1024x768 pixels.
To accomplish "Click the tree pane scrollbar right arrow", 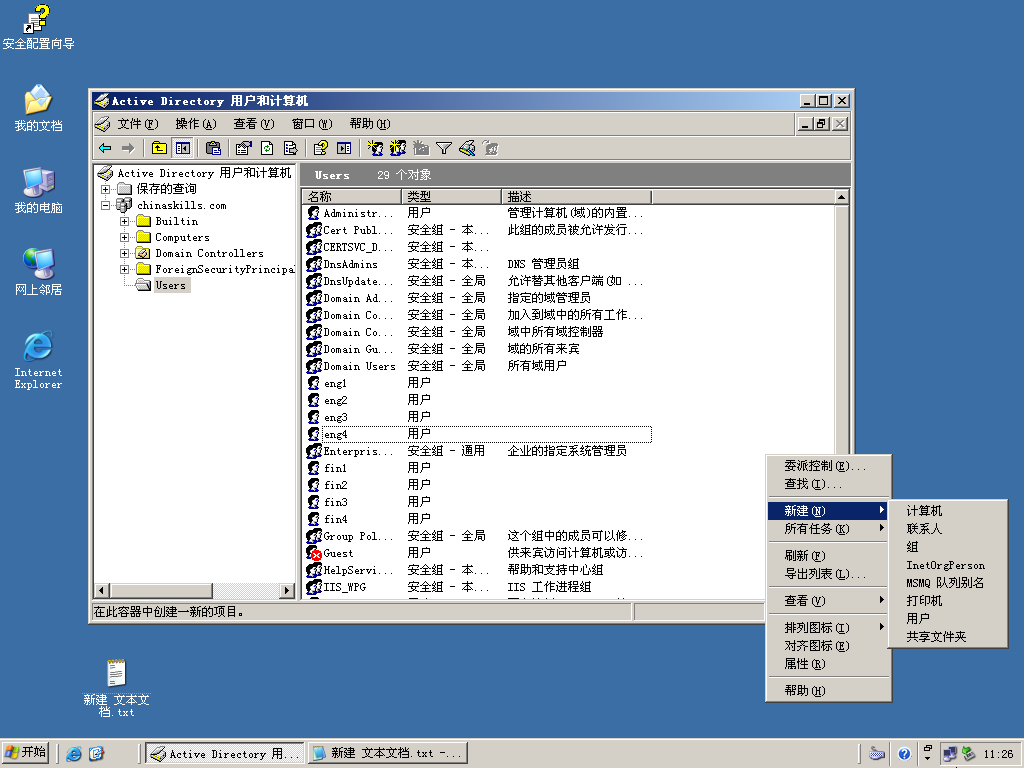I will (287, 590).
